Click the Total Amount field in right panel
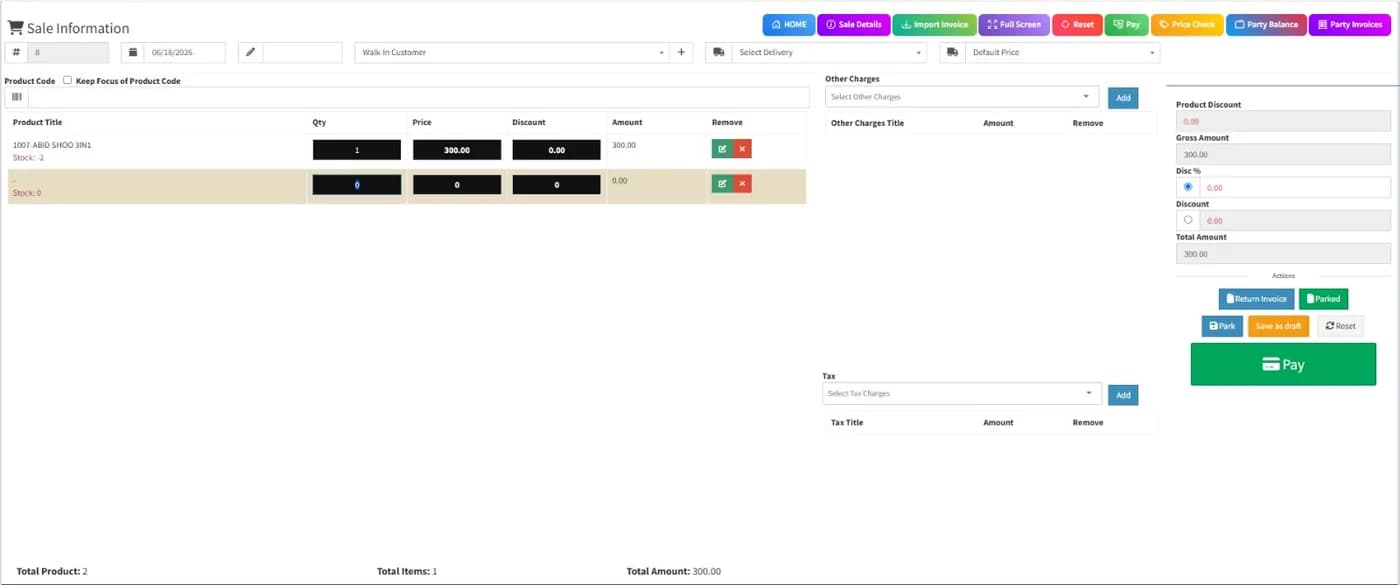The width and height of the screenshot is (1400, 585). pos(1283,254)
